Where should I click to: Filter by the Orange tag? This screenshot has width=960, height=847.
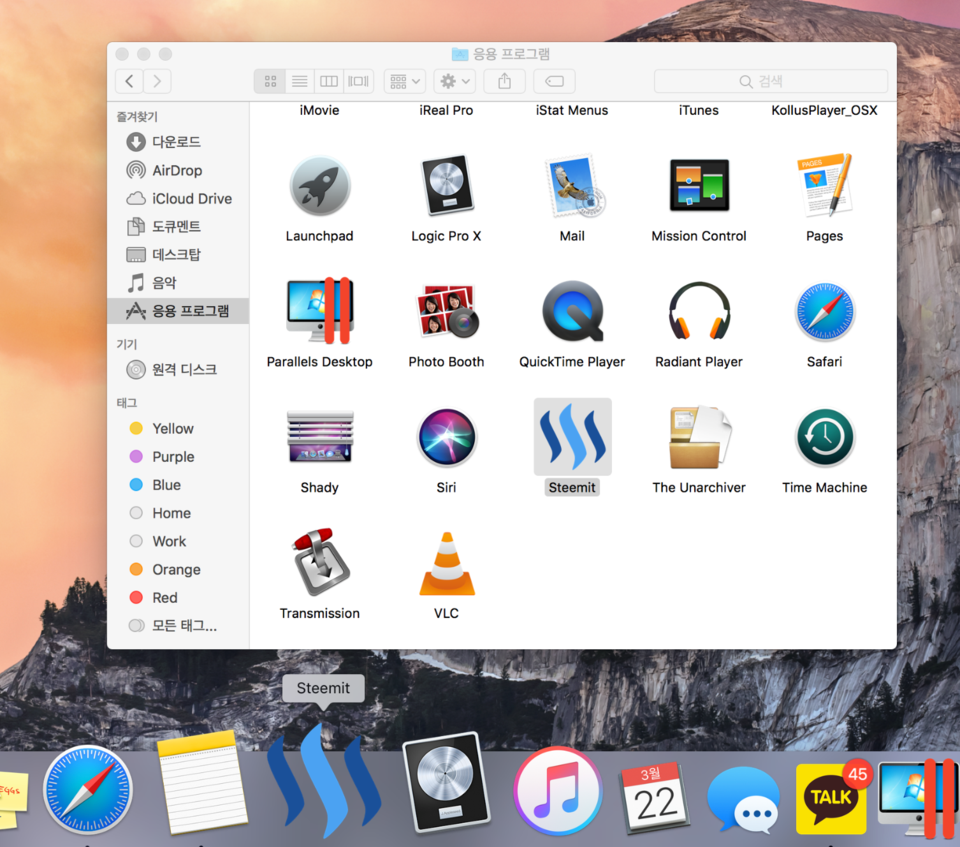tap(178, 569)
